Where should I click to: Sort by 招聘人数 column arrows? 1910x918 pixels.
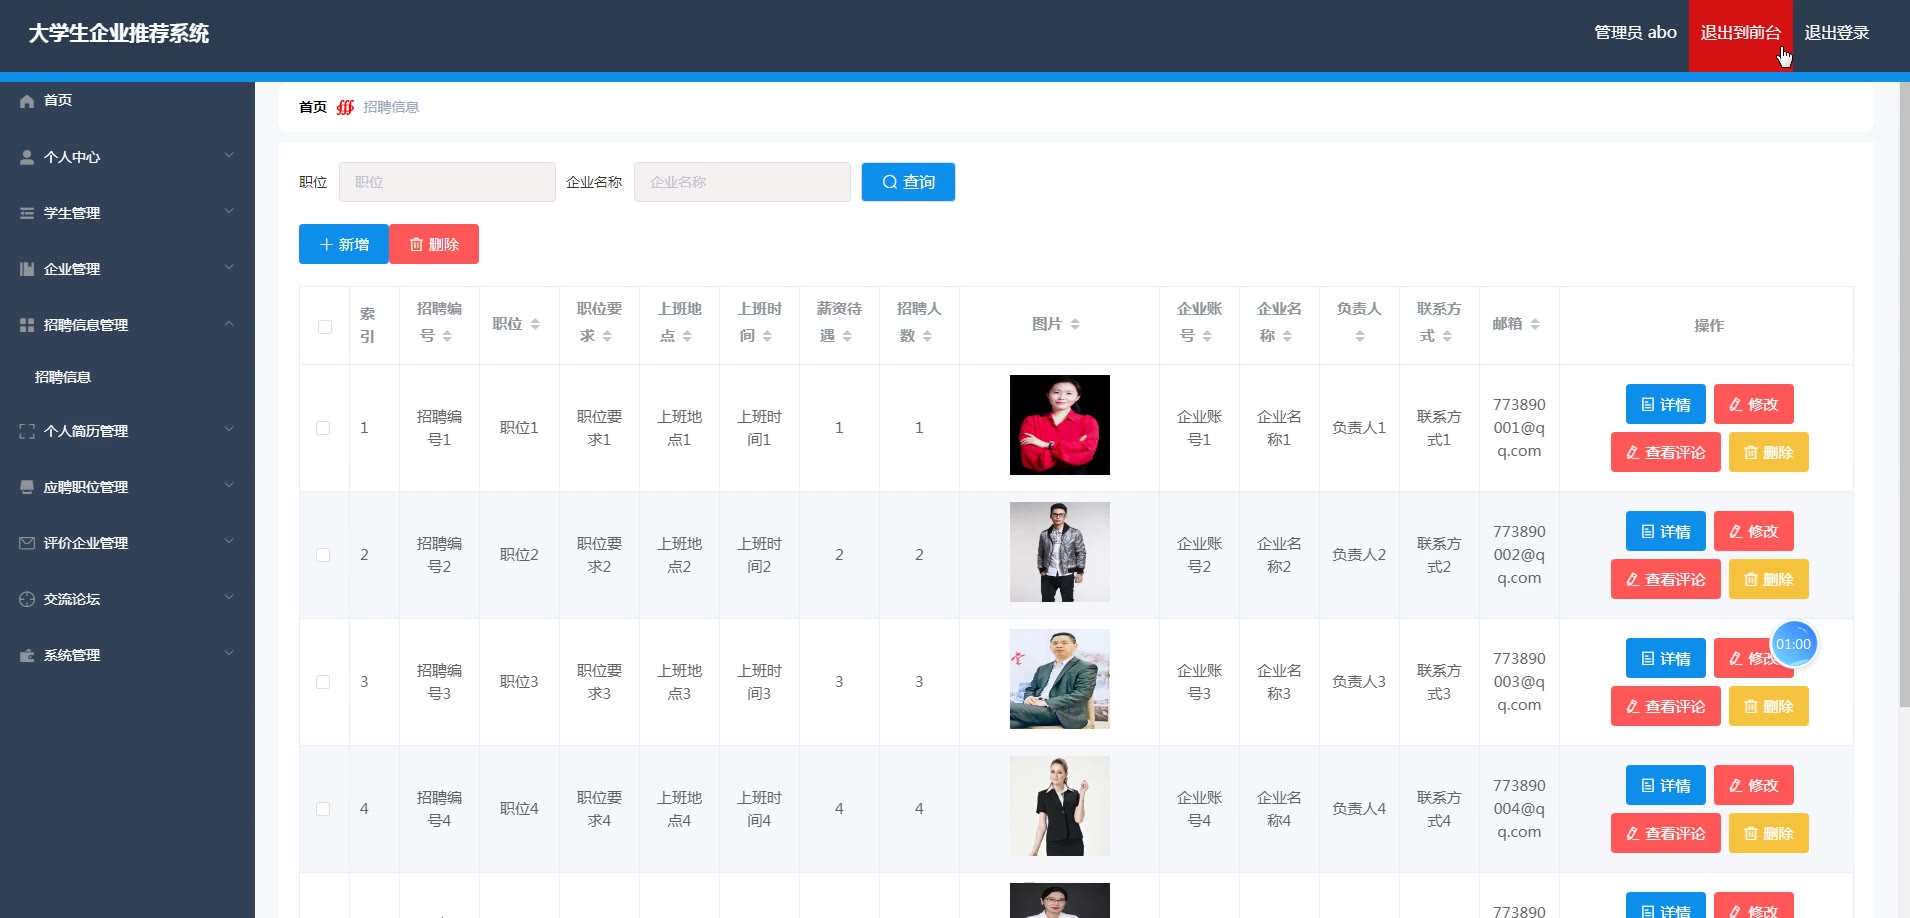click(x=927, y=336)
